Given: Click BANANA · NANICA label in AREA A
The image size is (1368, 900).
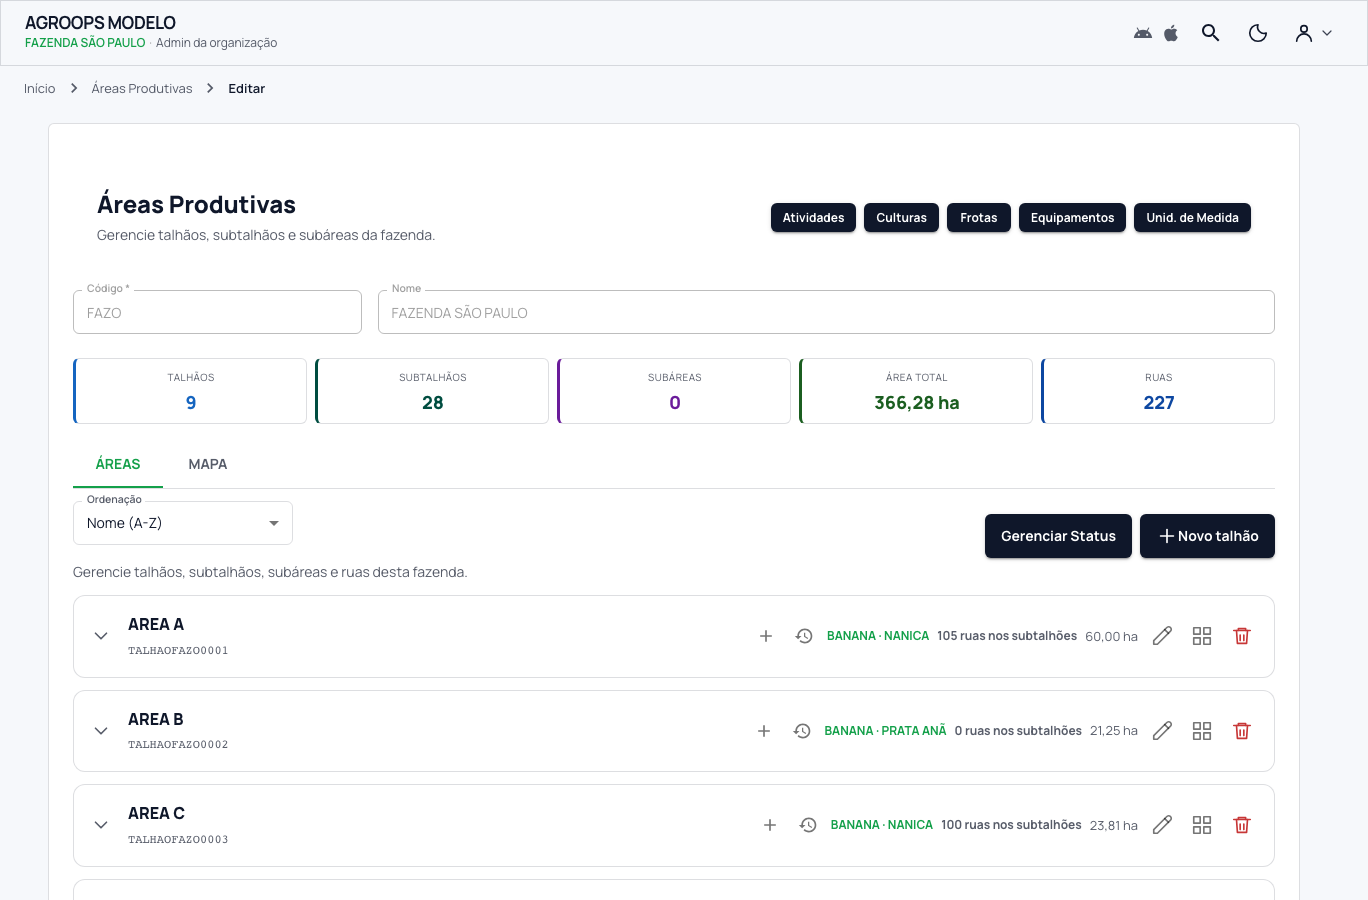Looking at the screenshot, I should (878, 636).
